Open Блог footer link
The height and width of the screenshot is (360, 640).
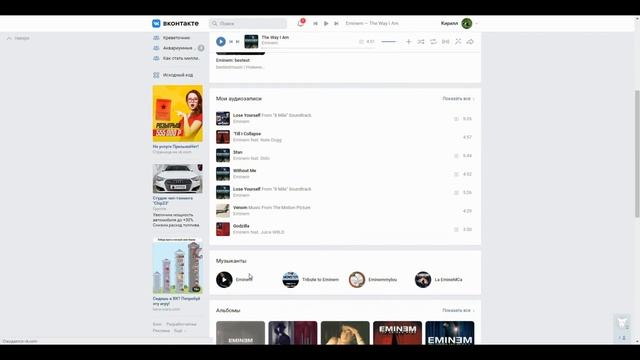[157, 324]
